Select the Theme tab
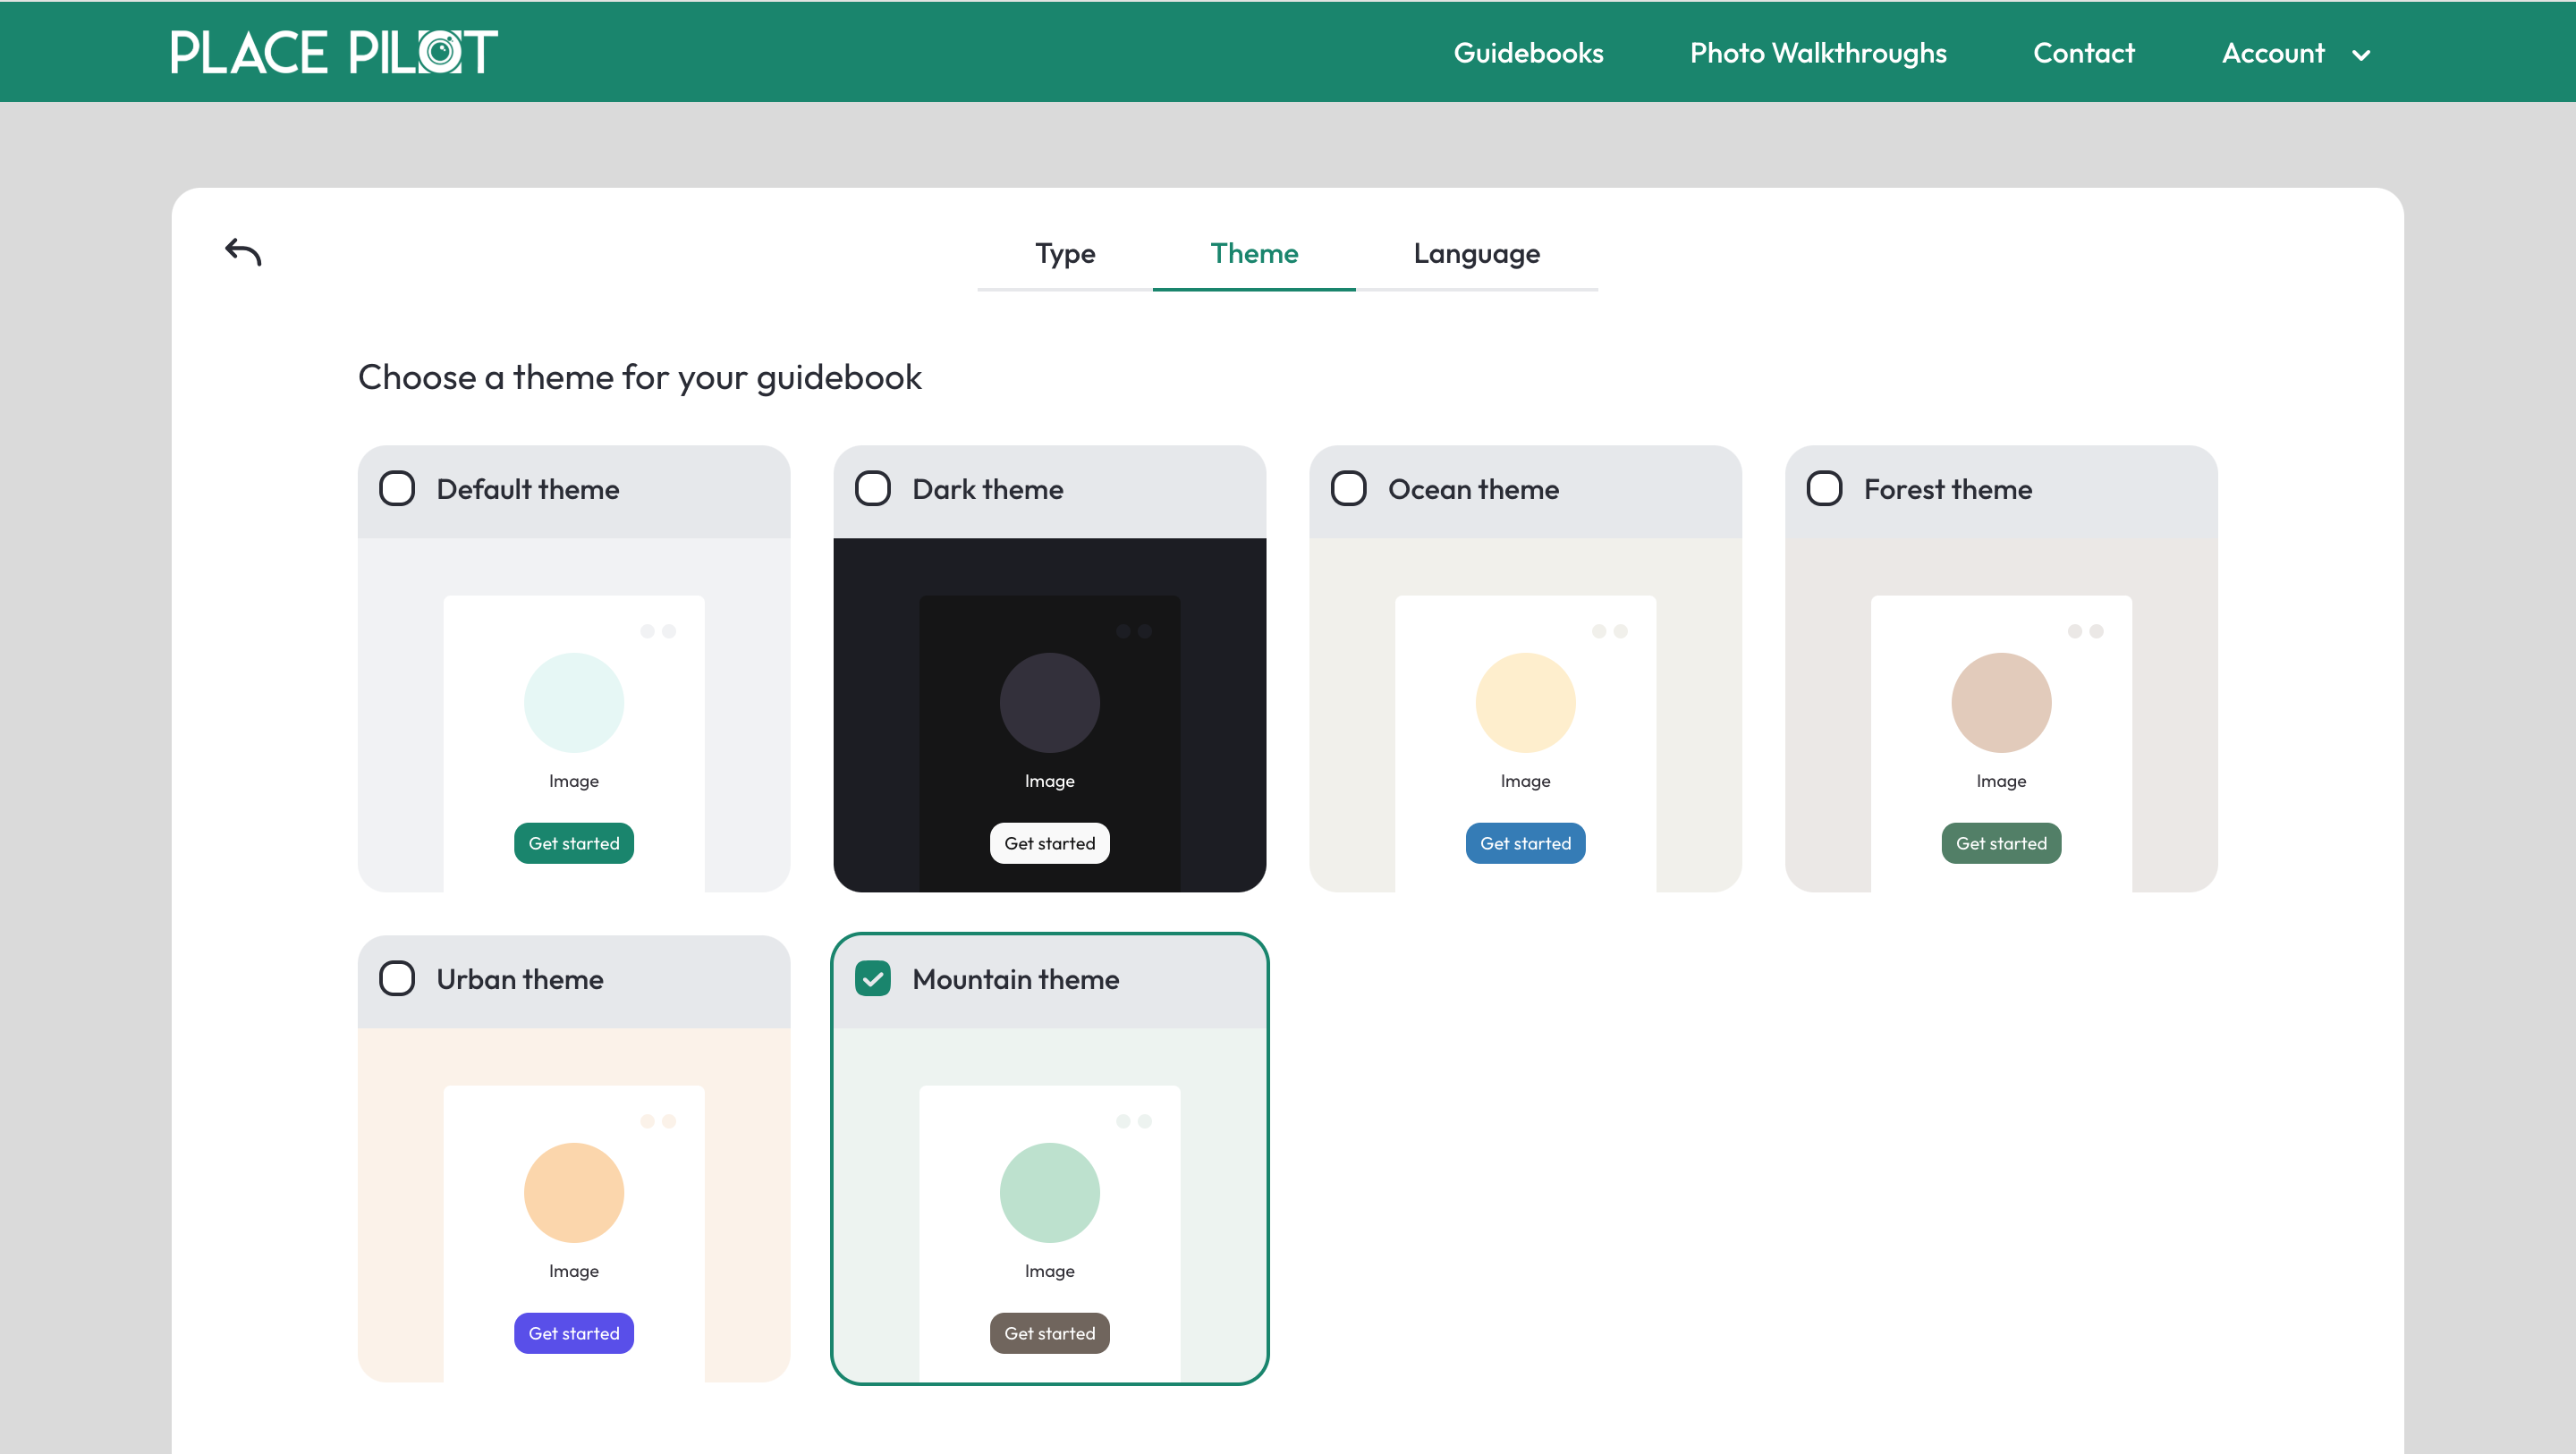2576x1454 pixels. 1254,254
